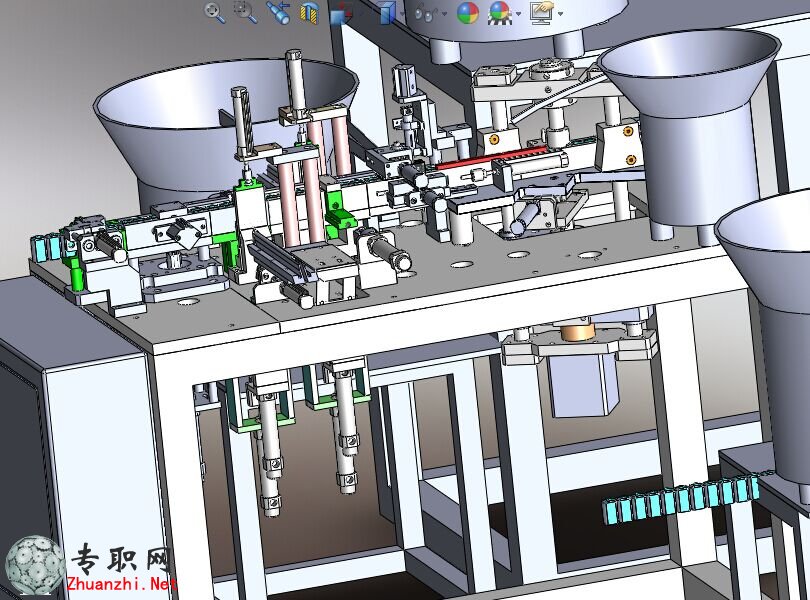The height and width of the screenshot is (600, 810).
Task: Select the Zoom to Area tool
Action: point(245,12)
